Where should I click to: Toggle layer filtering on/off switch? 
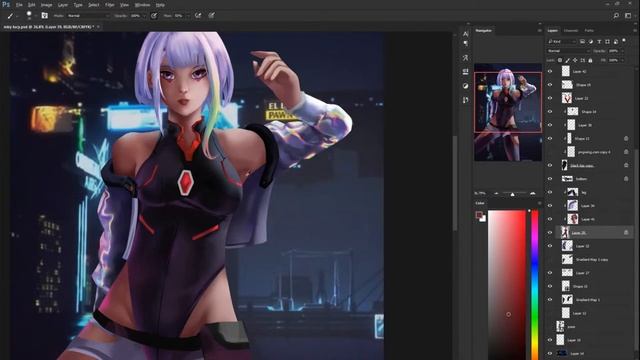pos(624,41)
